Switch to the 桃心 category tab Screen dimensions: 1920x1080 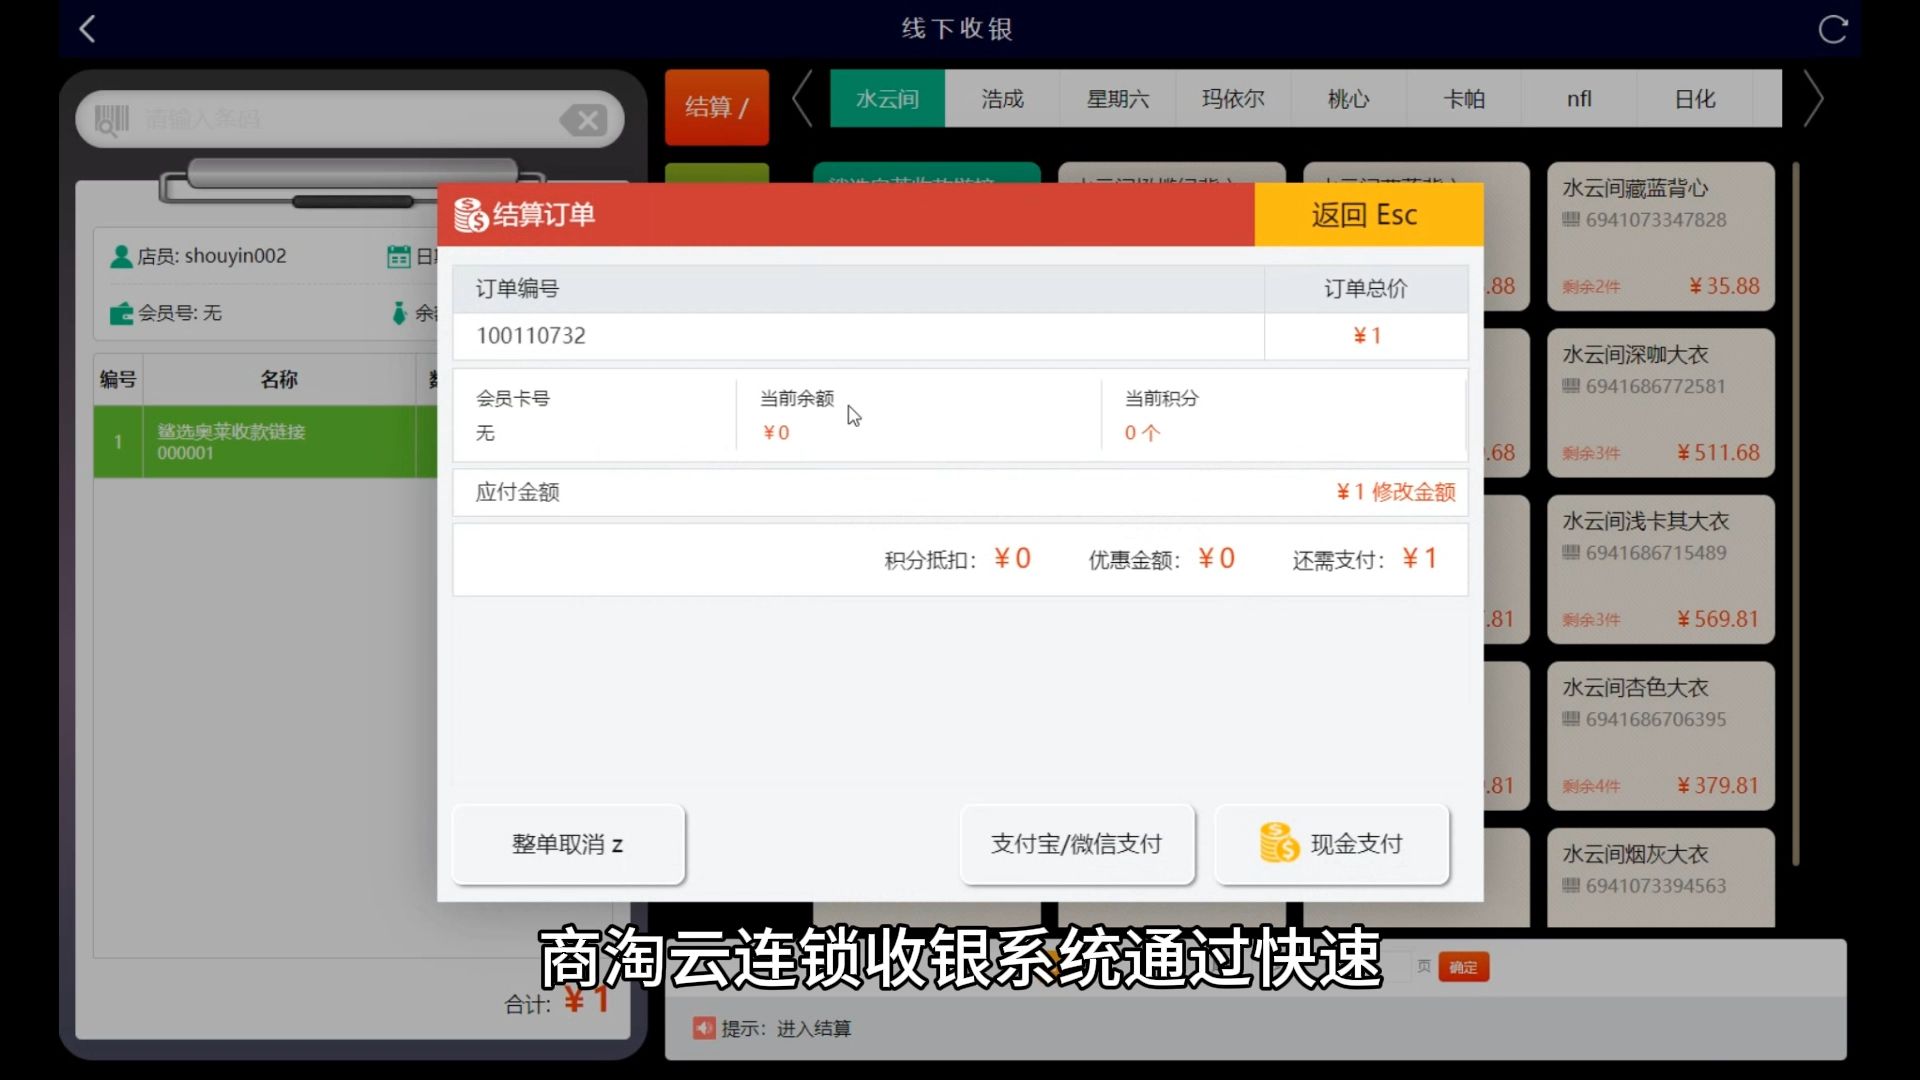point(1348,99)
